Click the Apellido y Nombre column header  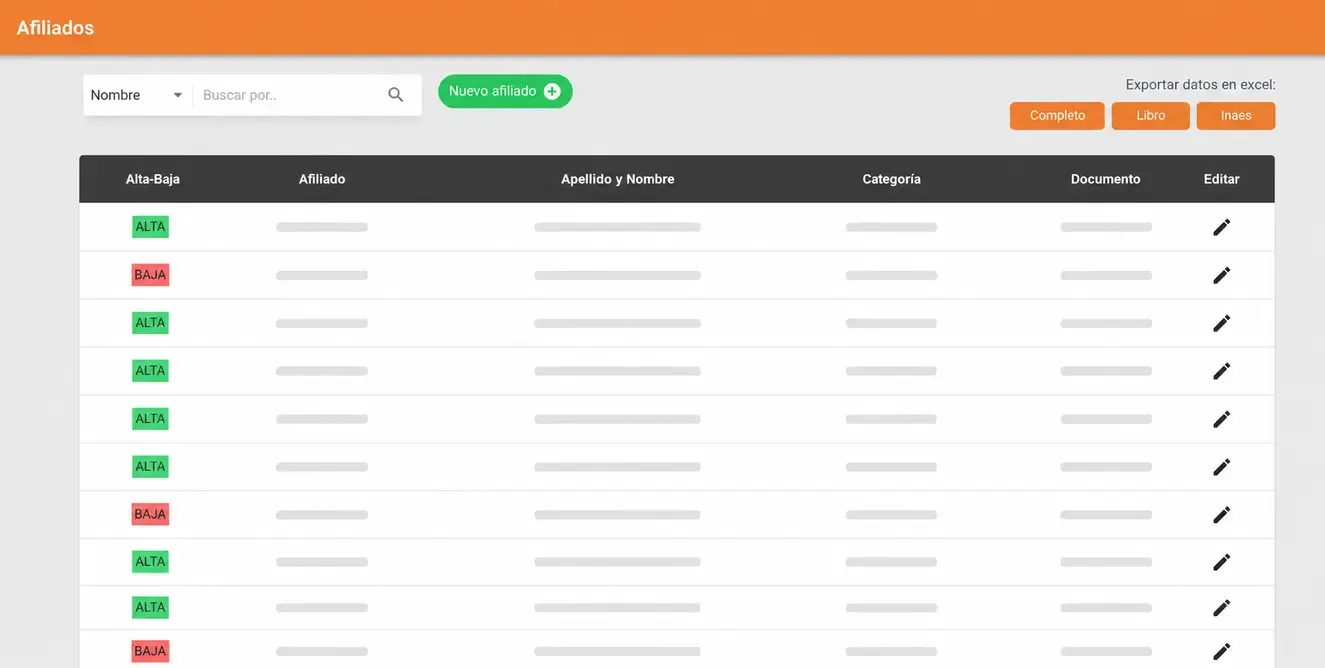coord(618,179)
